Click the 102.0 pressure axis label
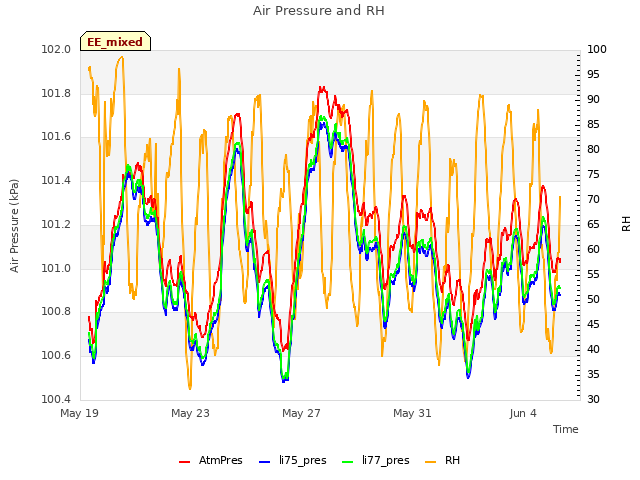The width and height of the screenshot is (640, 480). tap(56, 49)
